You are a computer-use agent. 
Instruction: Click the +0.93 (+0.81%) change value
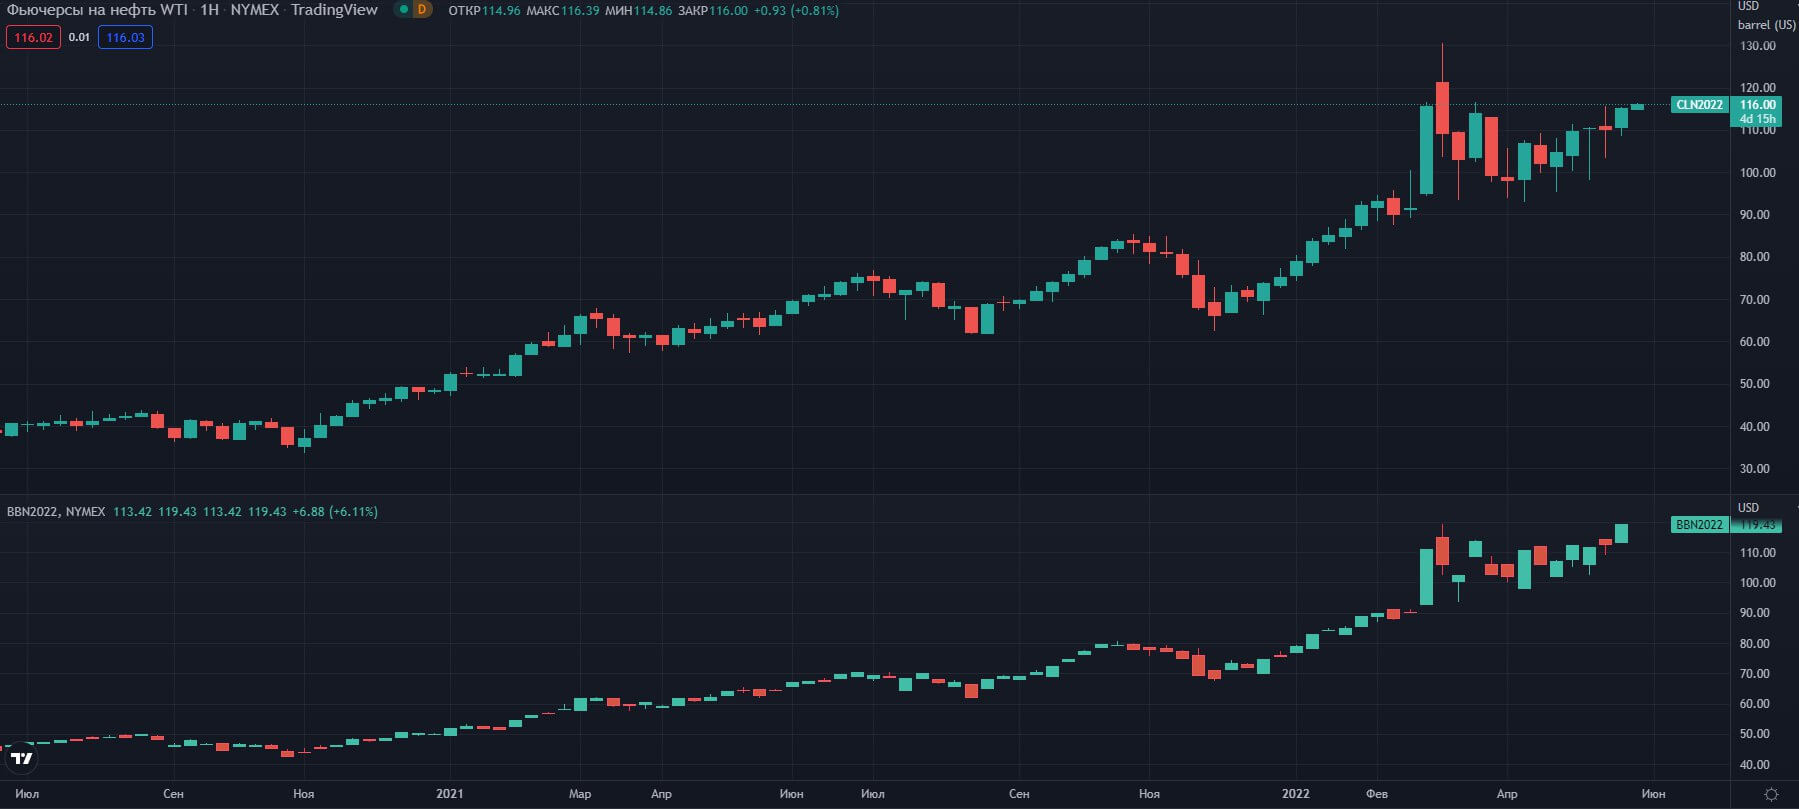(x=796, y=11)
